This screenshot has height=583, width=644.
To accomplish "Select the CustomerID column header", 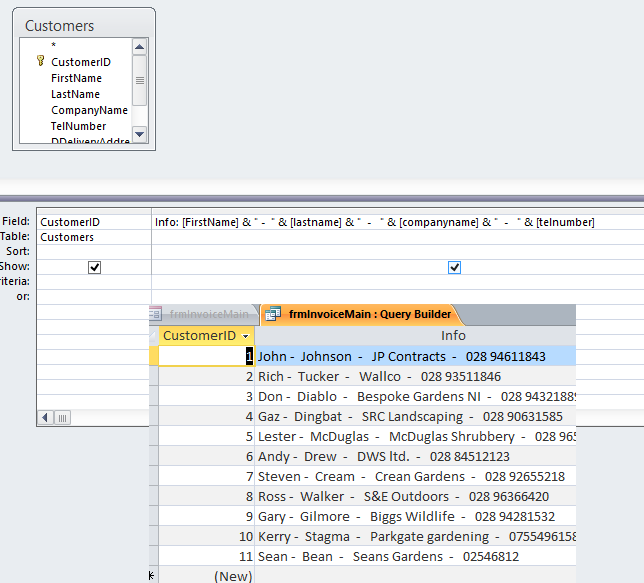I will (x=207, y=336).
